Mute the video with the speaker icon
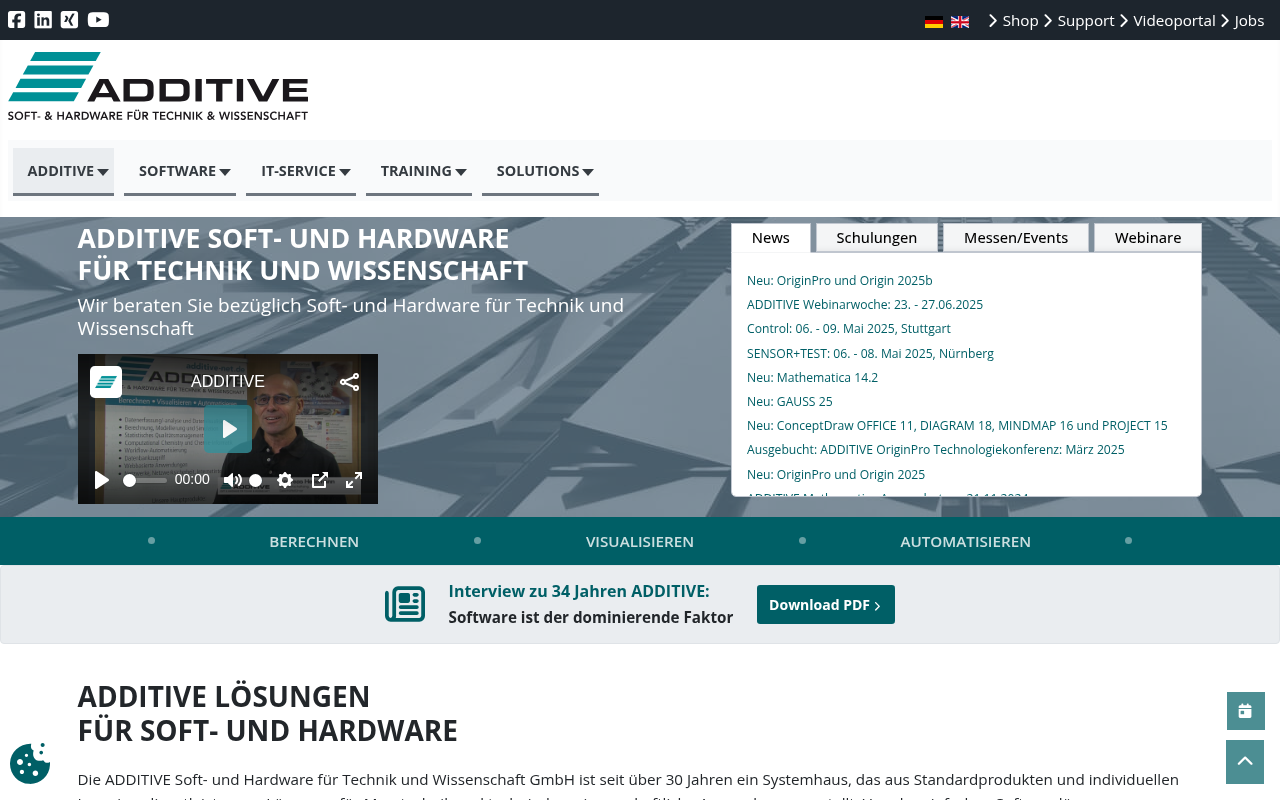The image size is (1280, 800). pyautogui.click(x=232, y=480)
